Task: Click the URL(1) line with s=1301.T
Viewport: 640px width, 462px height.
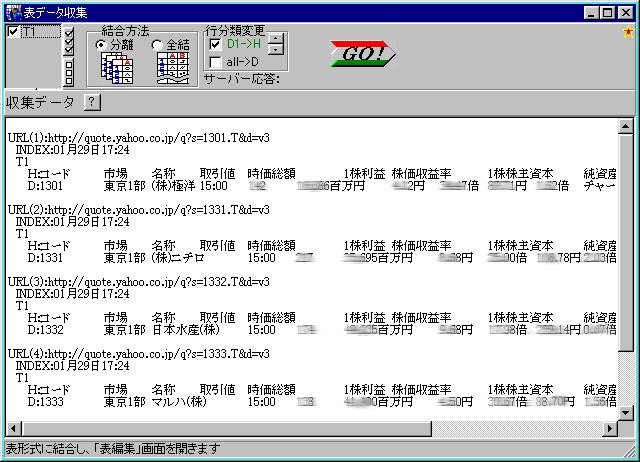Action: (139, 138)
